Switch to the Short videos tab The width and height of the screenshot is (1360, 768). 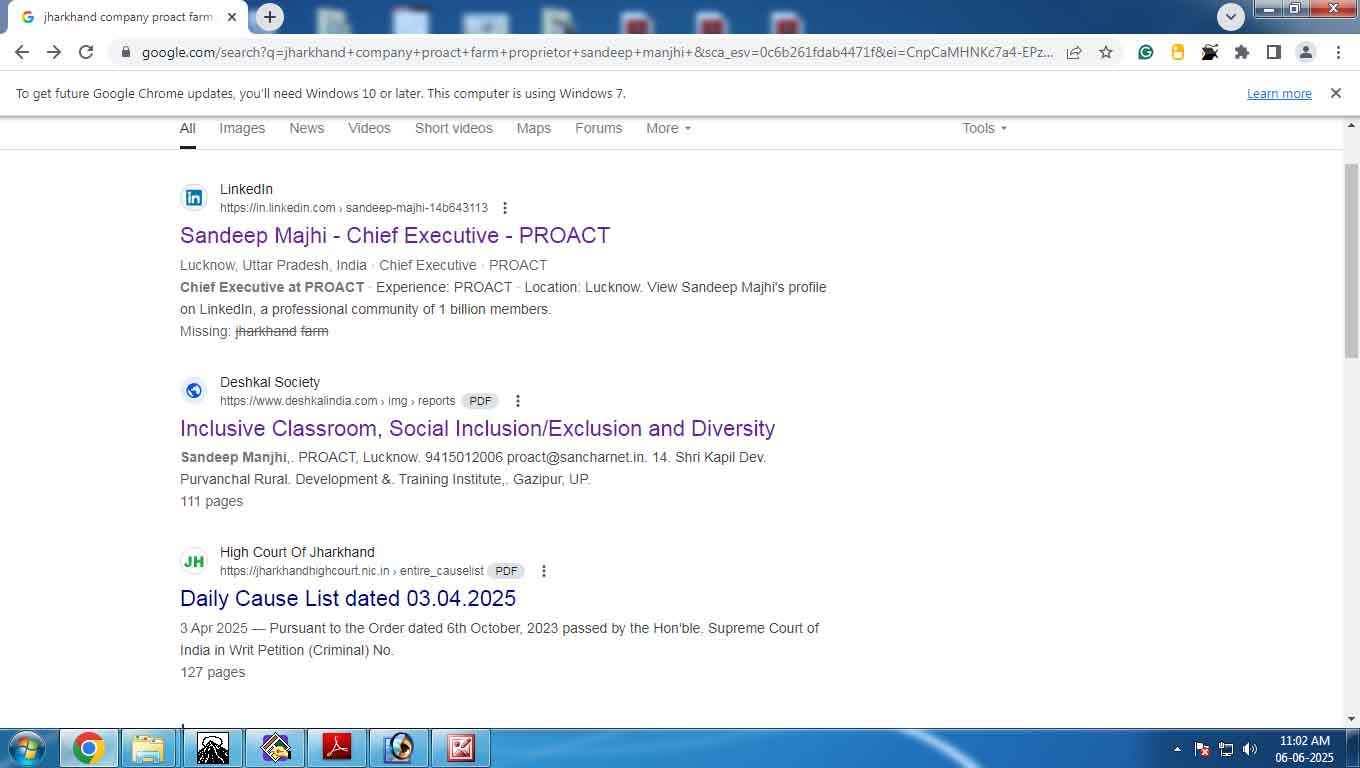coord(454,128)
